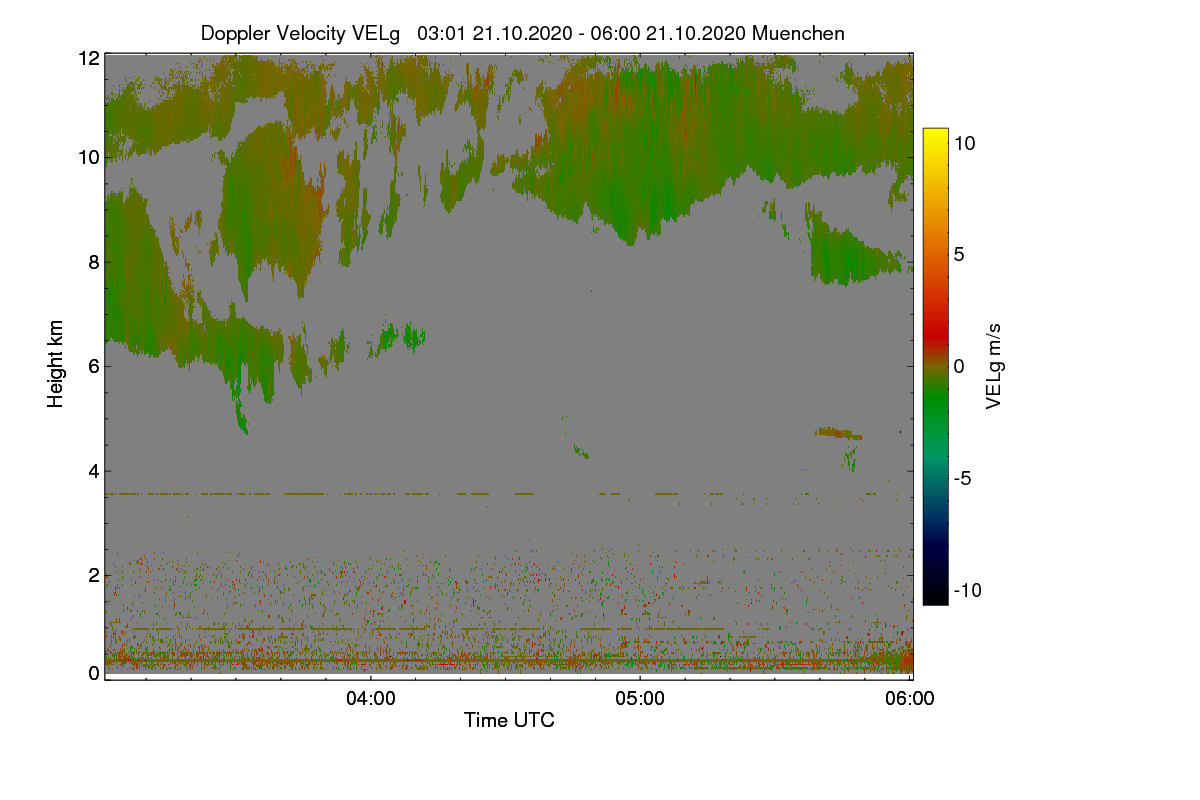Click the '8' height axis label
This screenshot has width=1200, height=800.
pos(93,262)
